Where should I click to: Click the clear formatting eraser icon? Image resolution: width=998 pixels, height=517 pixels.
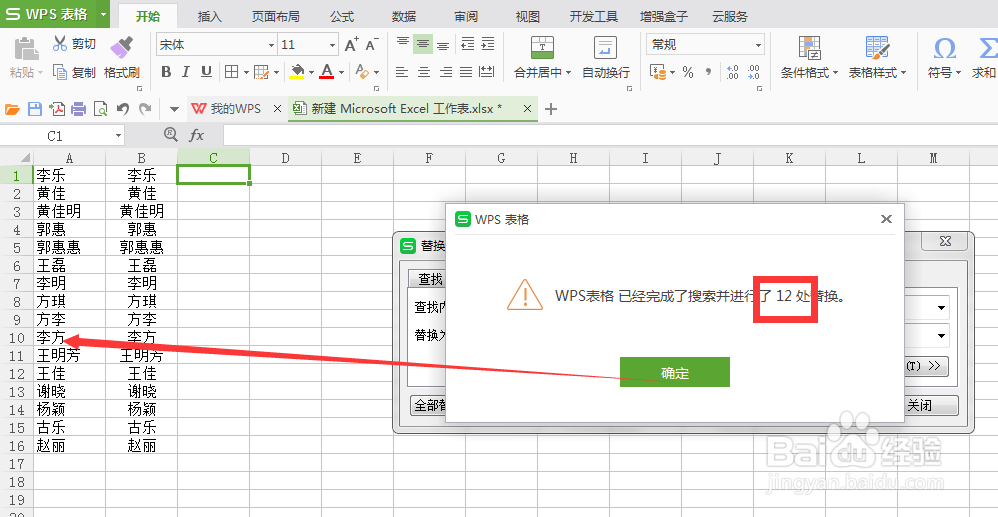coord(362,71)
